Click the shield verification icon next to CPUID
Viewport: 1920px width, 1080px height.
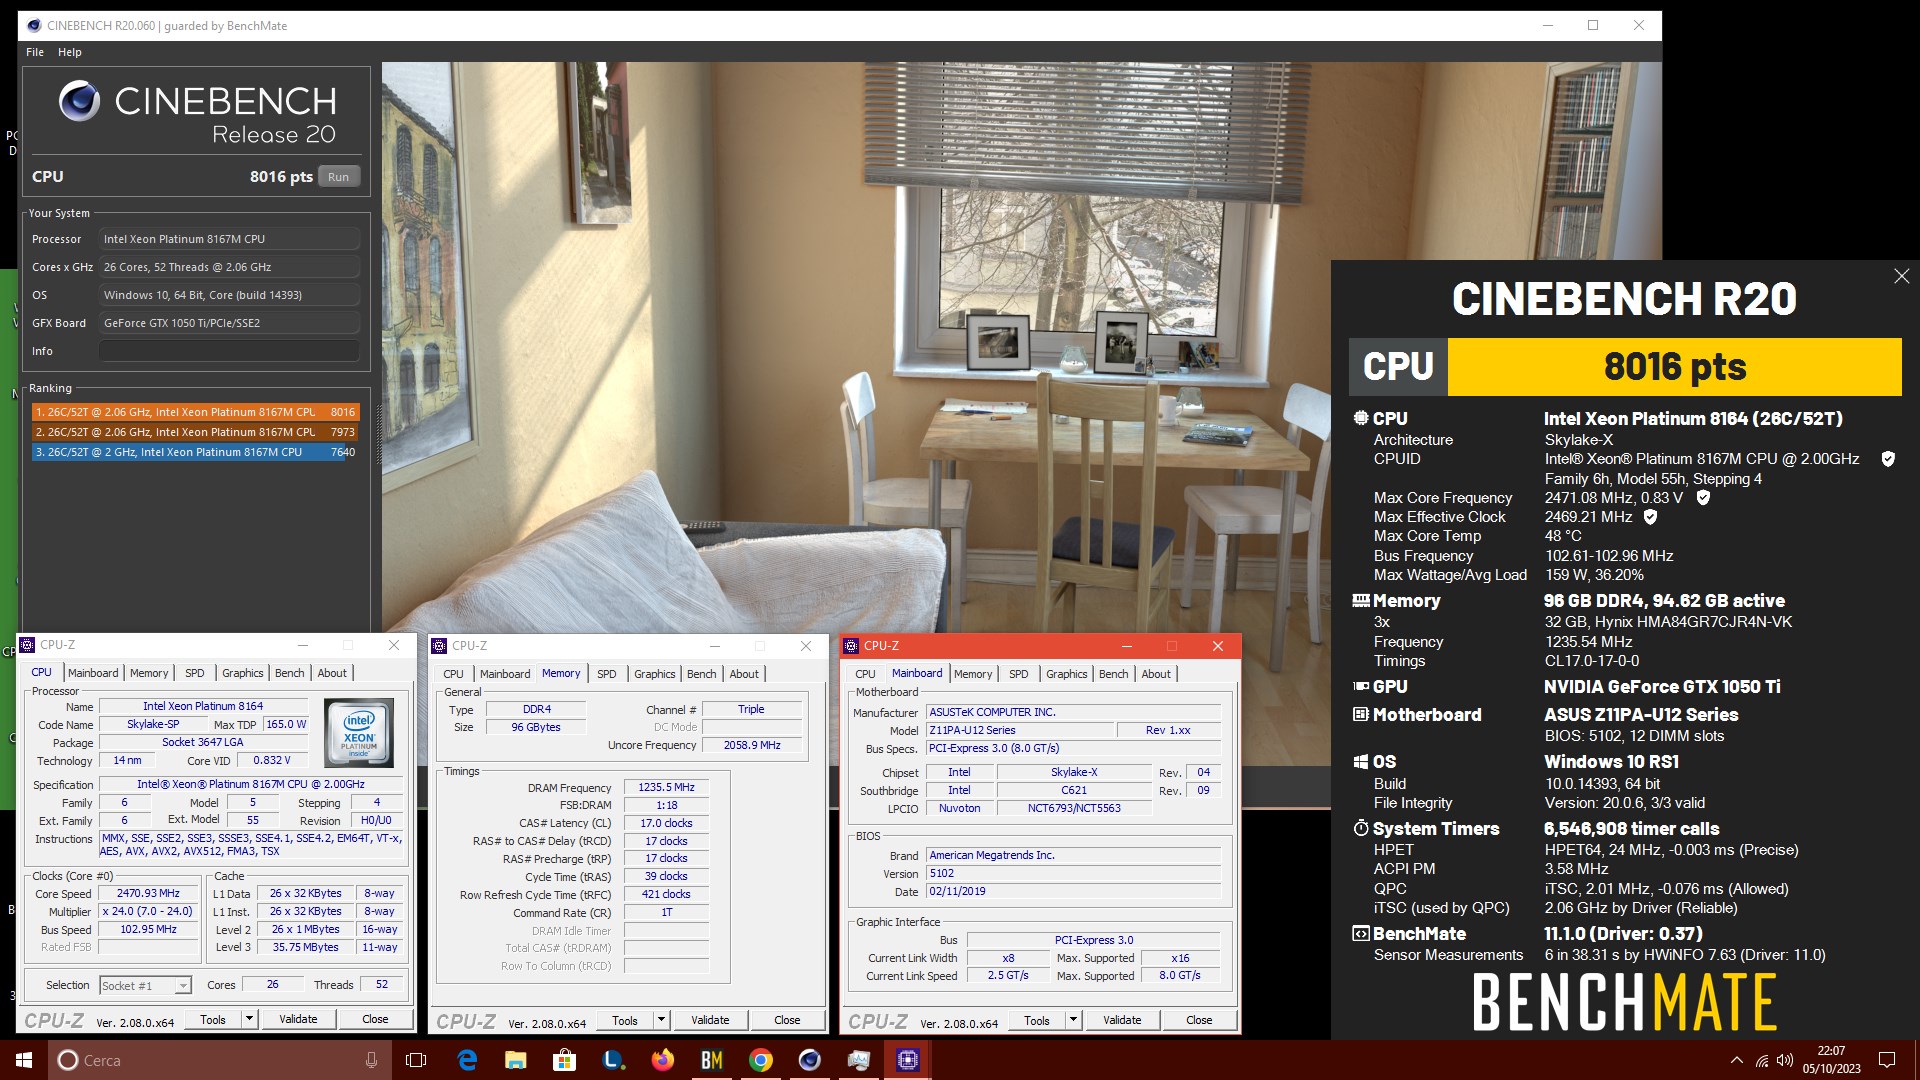coord(1888,459)
